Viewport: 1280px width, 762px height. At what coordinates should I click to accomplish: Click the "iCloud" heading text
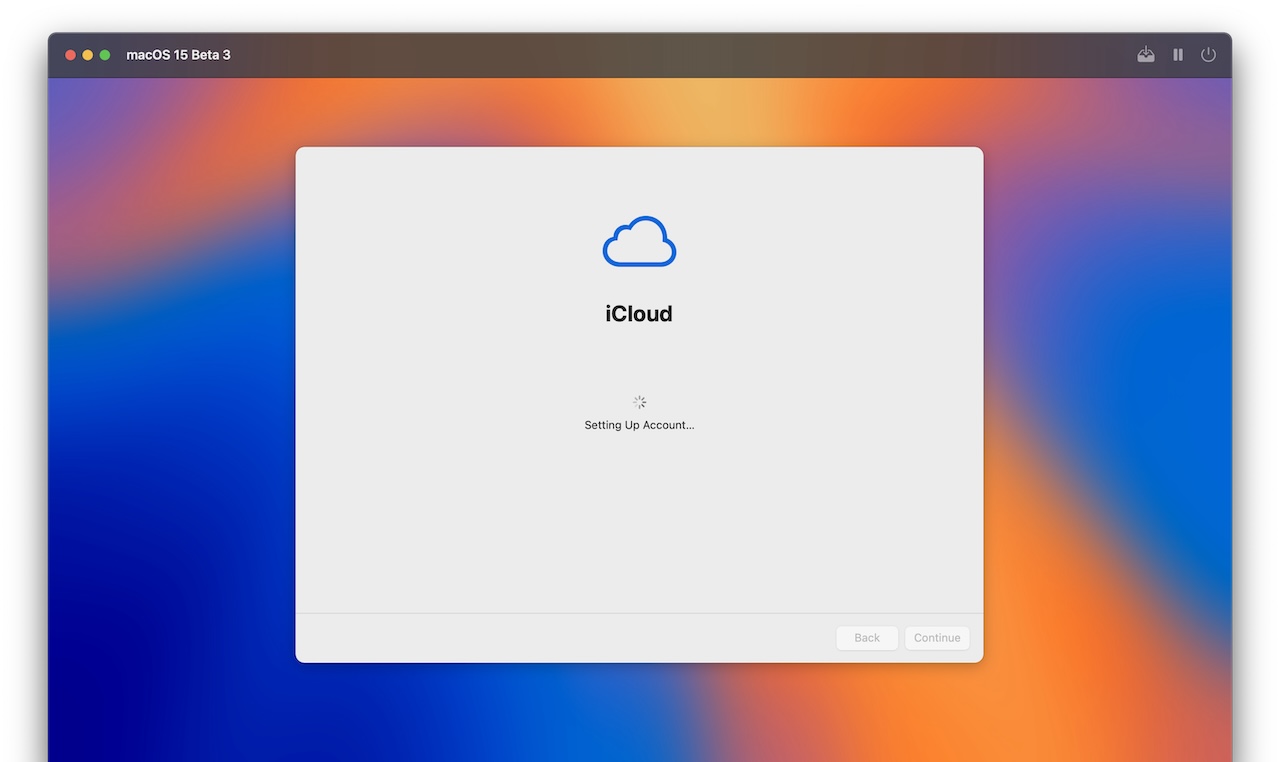(639, 314)
